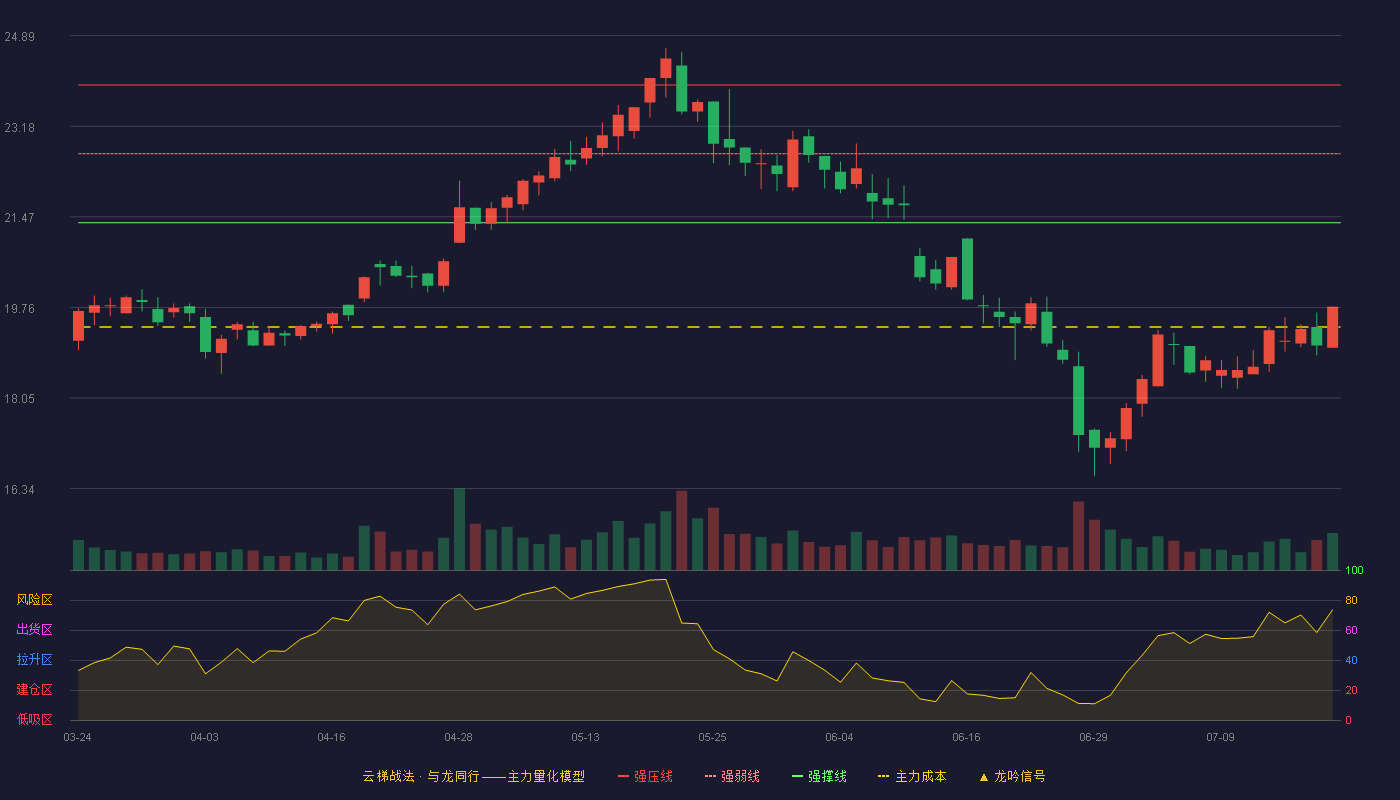
Task: Click the 07-09 date label
Action: (1220, 737)
